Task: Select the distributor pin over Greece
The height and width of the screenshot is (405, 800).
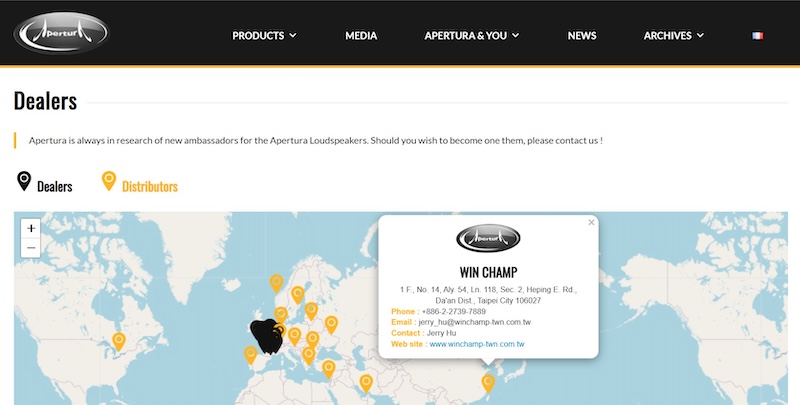Action: [x=308, y=356]
